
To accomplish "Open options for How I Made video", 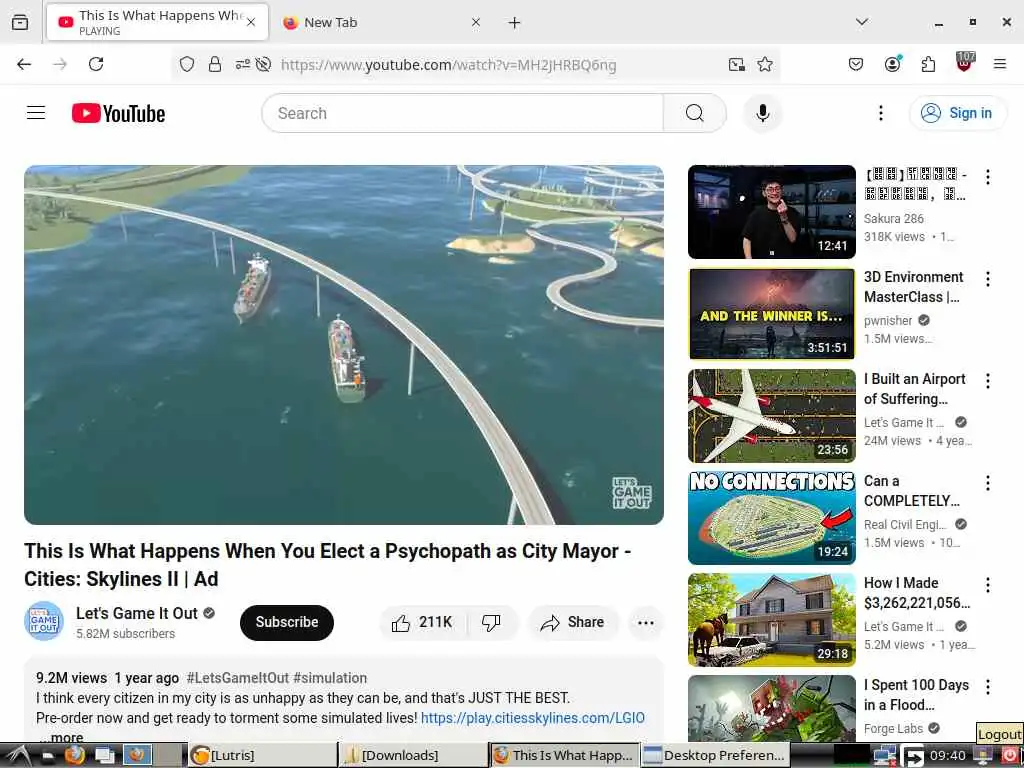I will tap(987, 584).
